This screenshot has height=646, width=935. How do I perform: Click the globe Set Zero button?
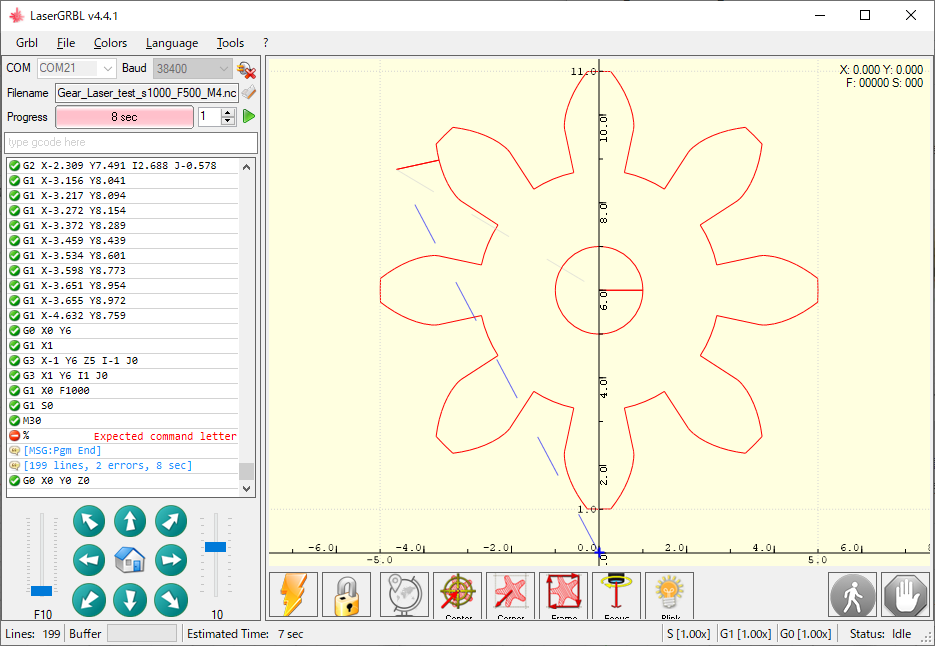point(404,595)
